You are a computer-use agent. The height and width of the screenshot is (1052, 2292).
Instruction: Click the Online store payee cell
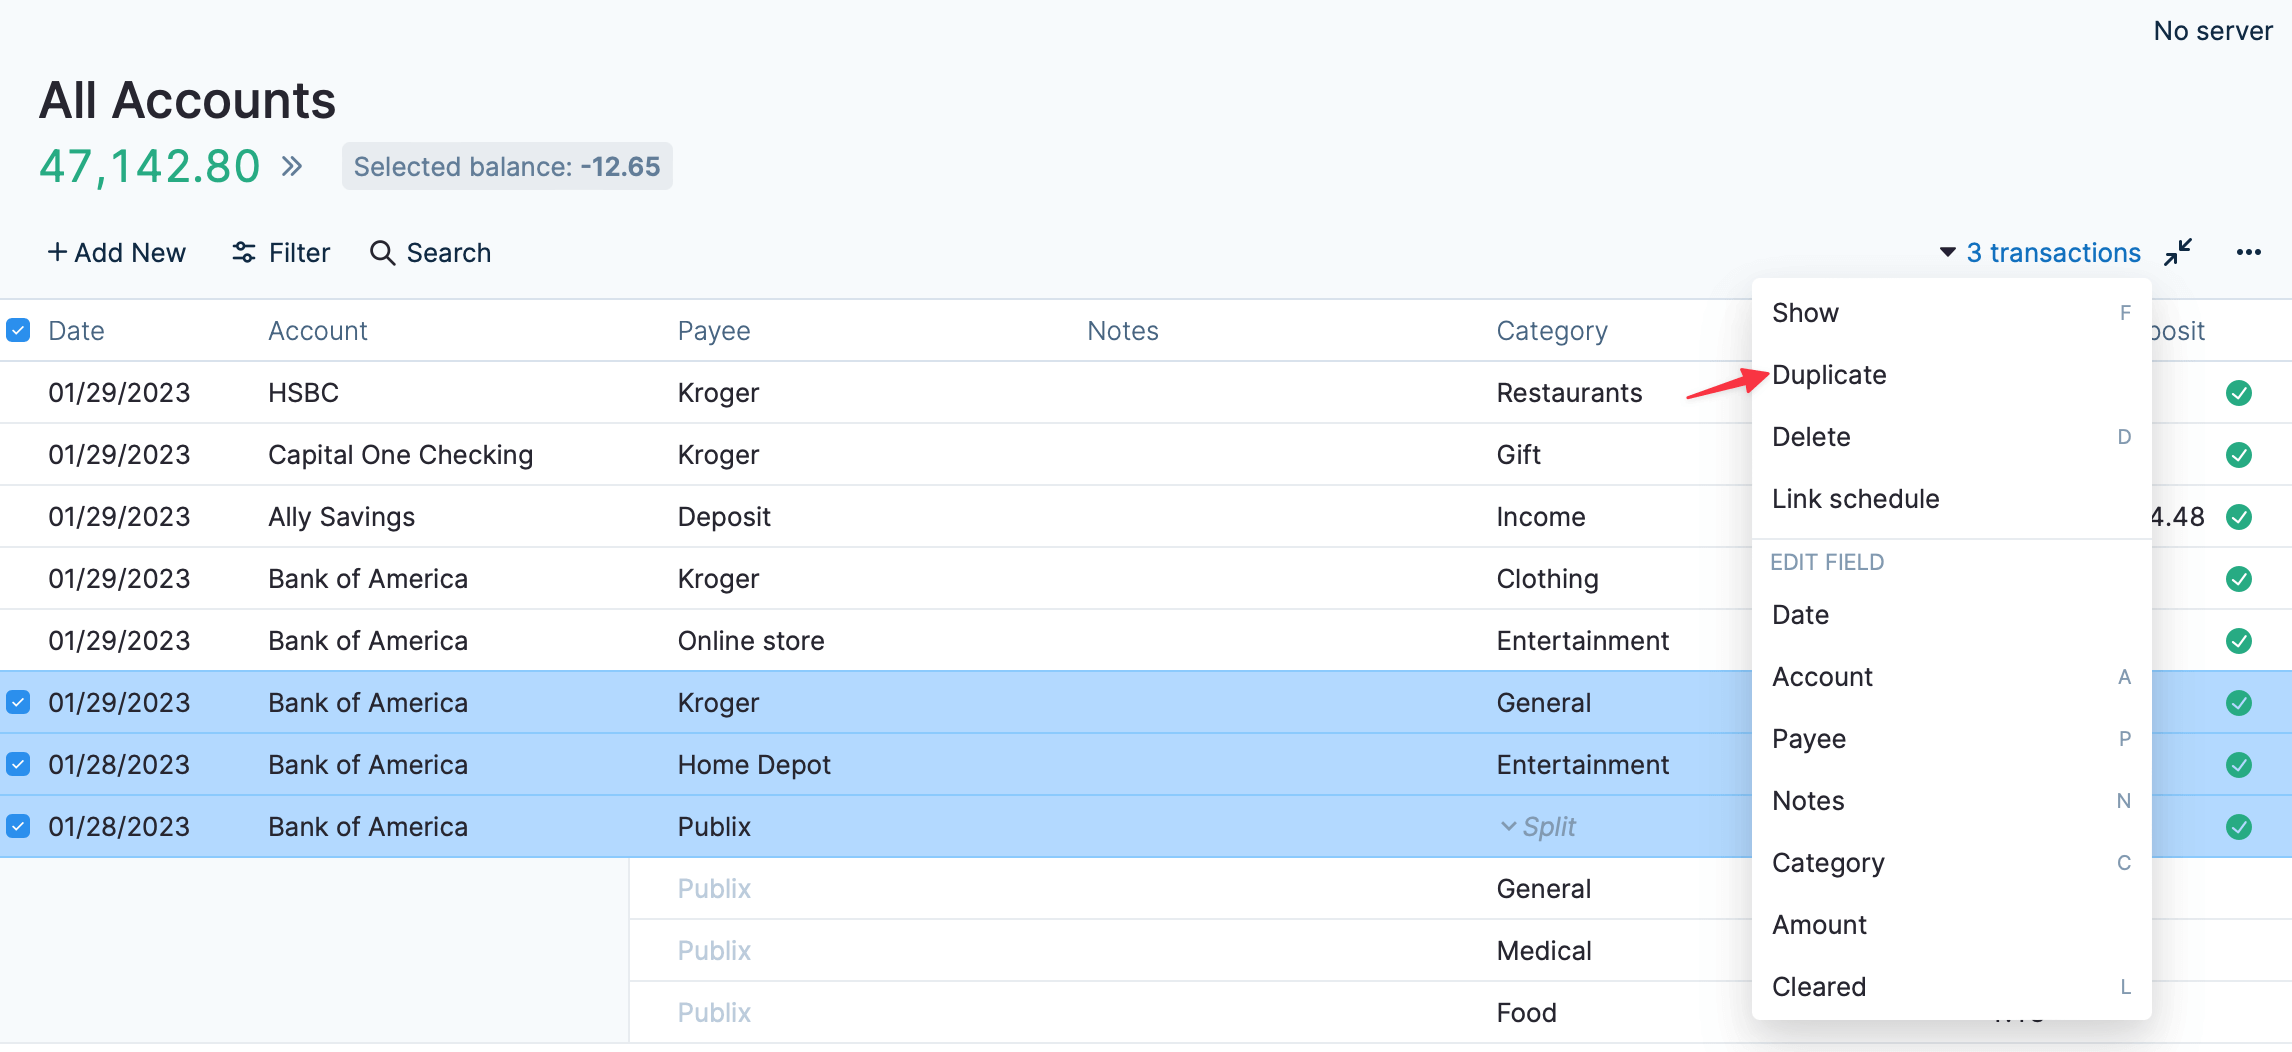pyautogui.click(x=751, y=641)
